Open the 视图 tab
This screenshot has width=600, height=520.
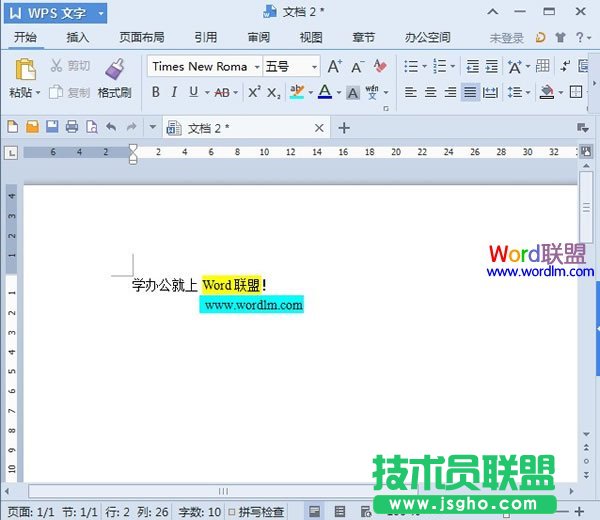[x=311, y=37]
